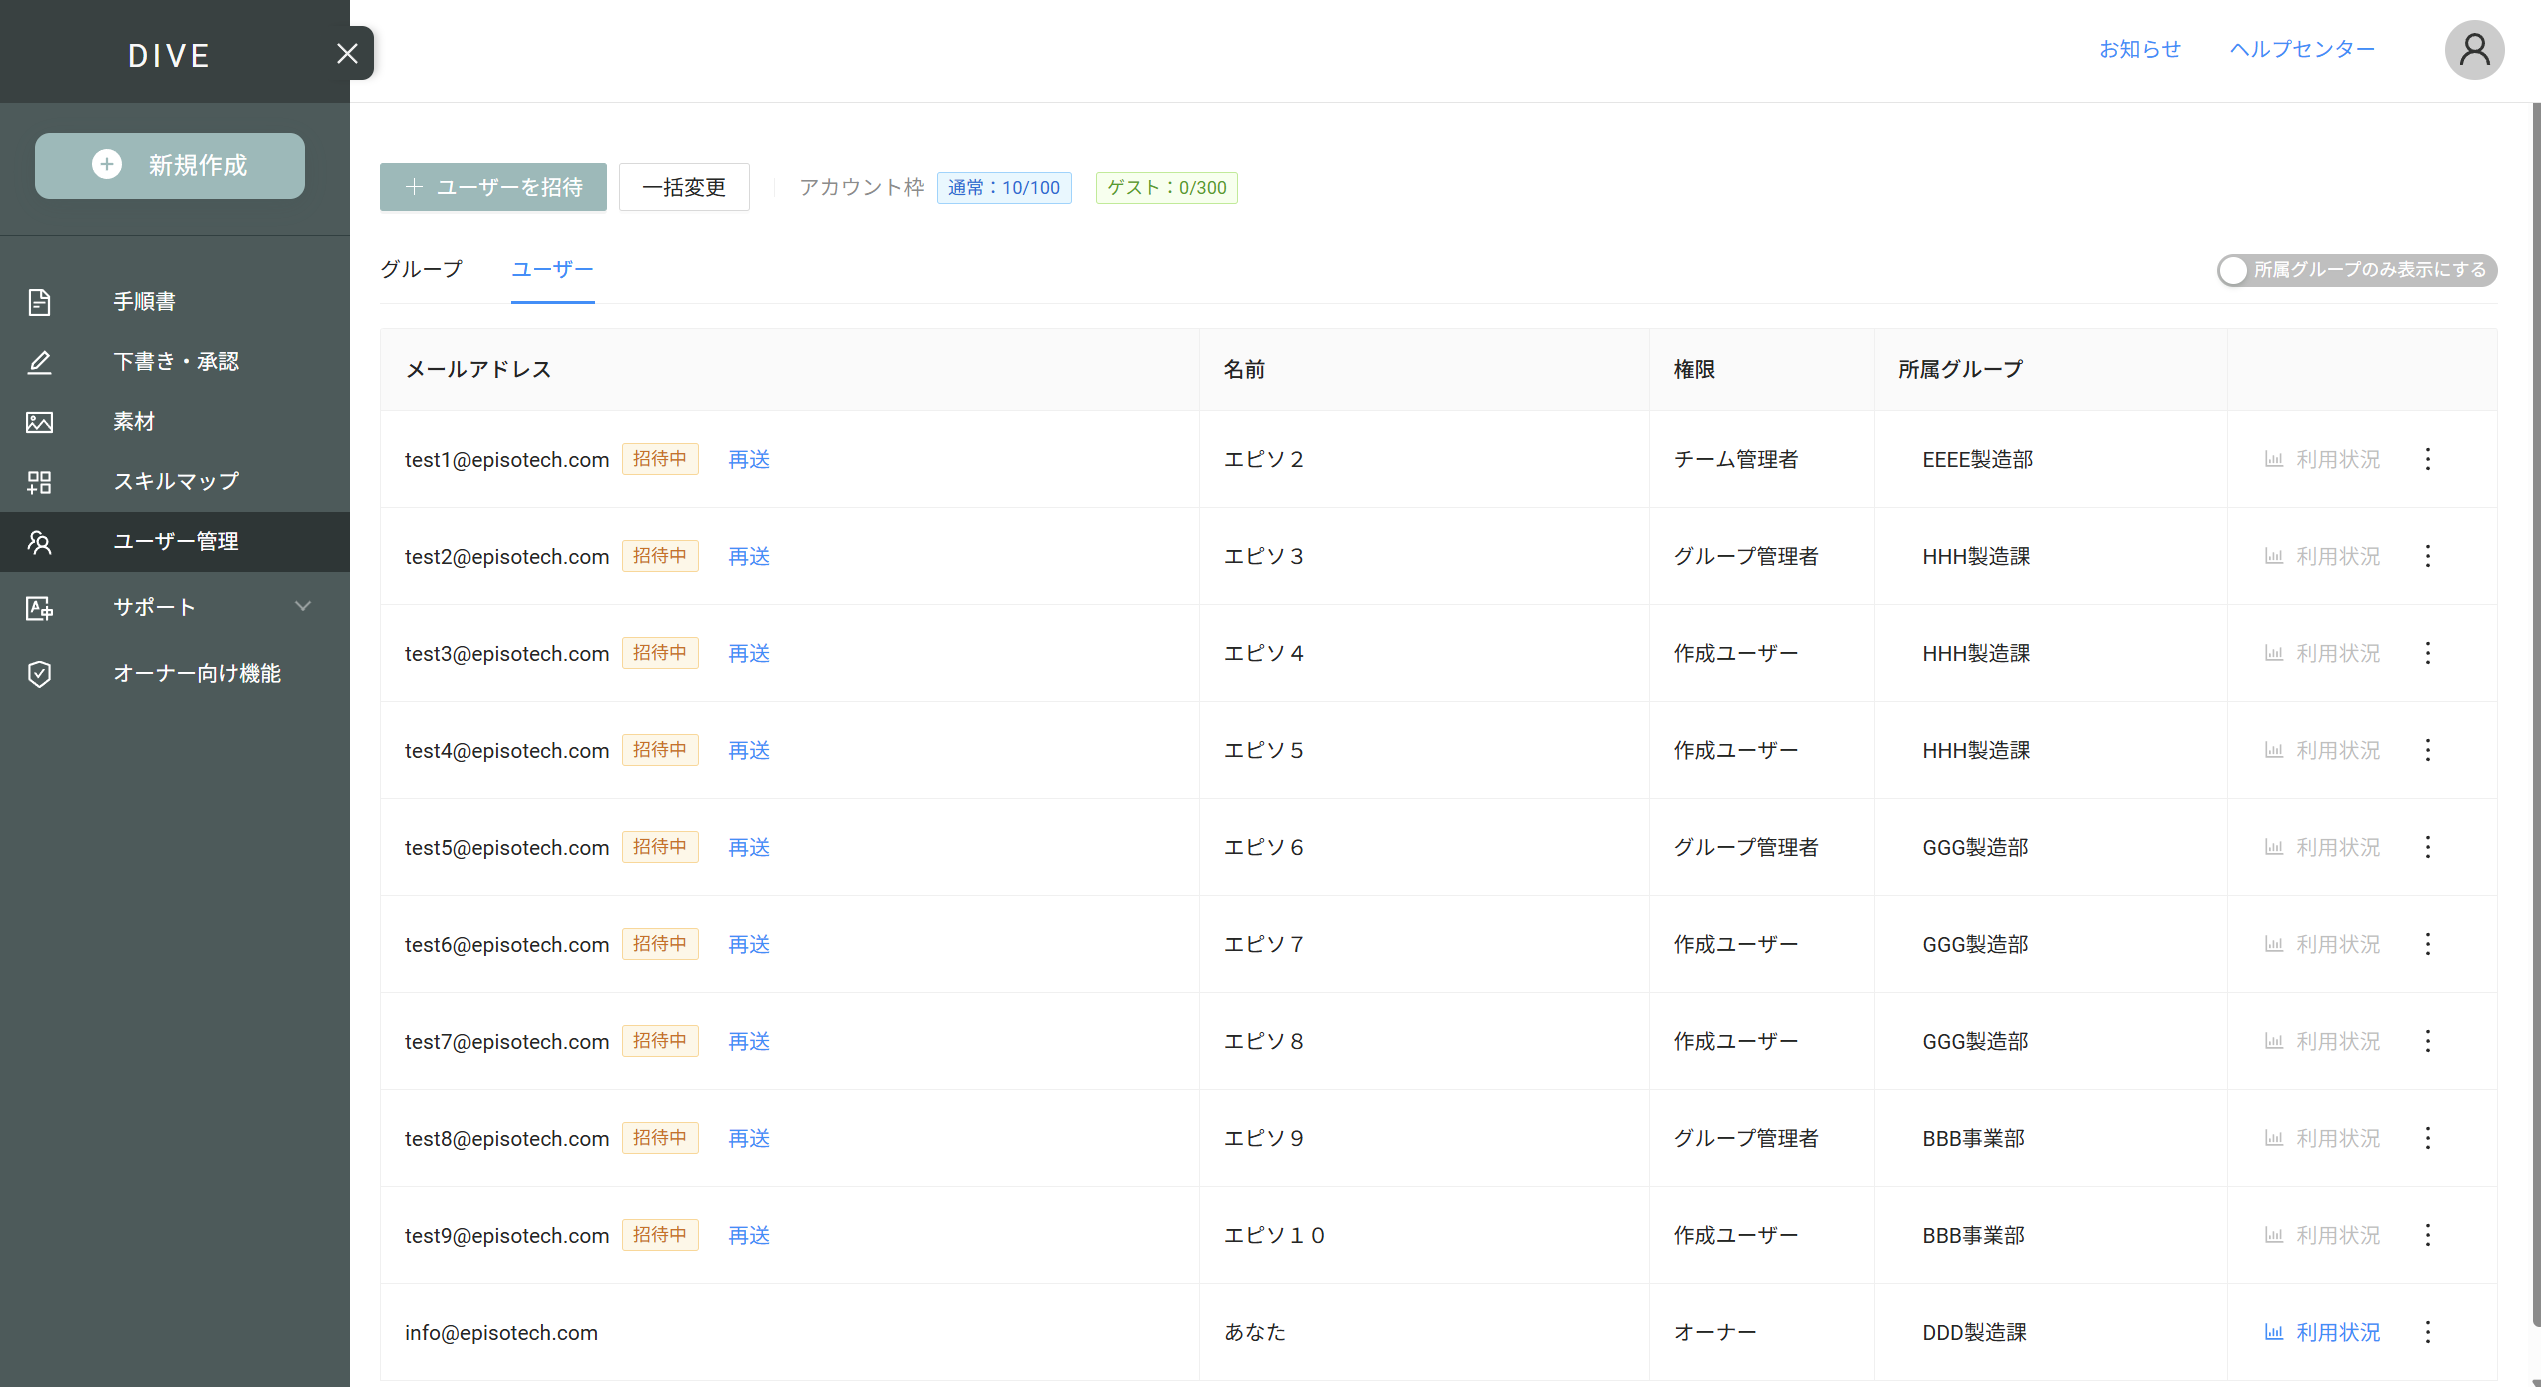
Task: Select the ユーザー tab
Action: [x=552, y=269]
